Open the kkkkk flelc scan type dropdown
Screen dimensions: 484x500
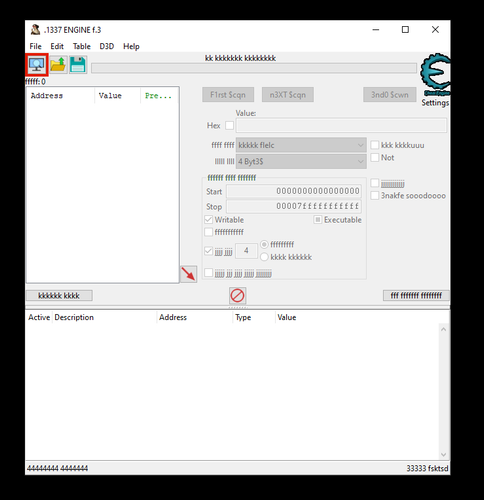(x=301, y=145)
